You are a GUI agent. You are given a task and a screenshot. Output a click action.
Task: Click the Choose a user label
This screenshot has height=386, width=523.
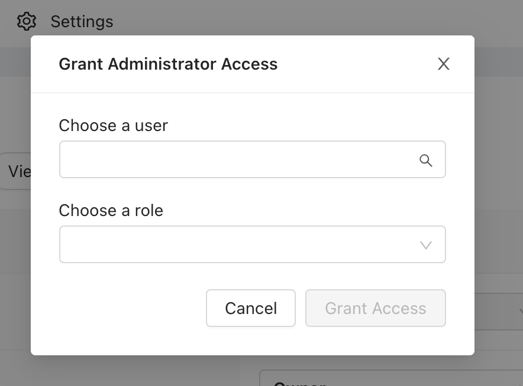113,126
